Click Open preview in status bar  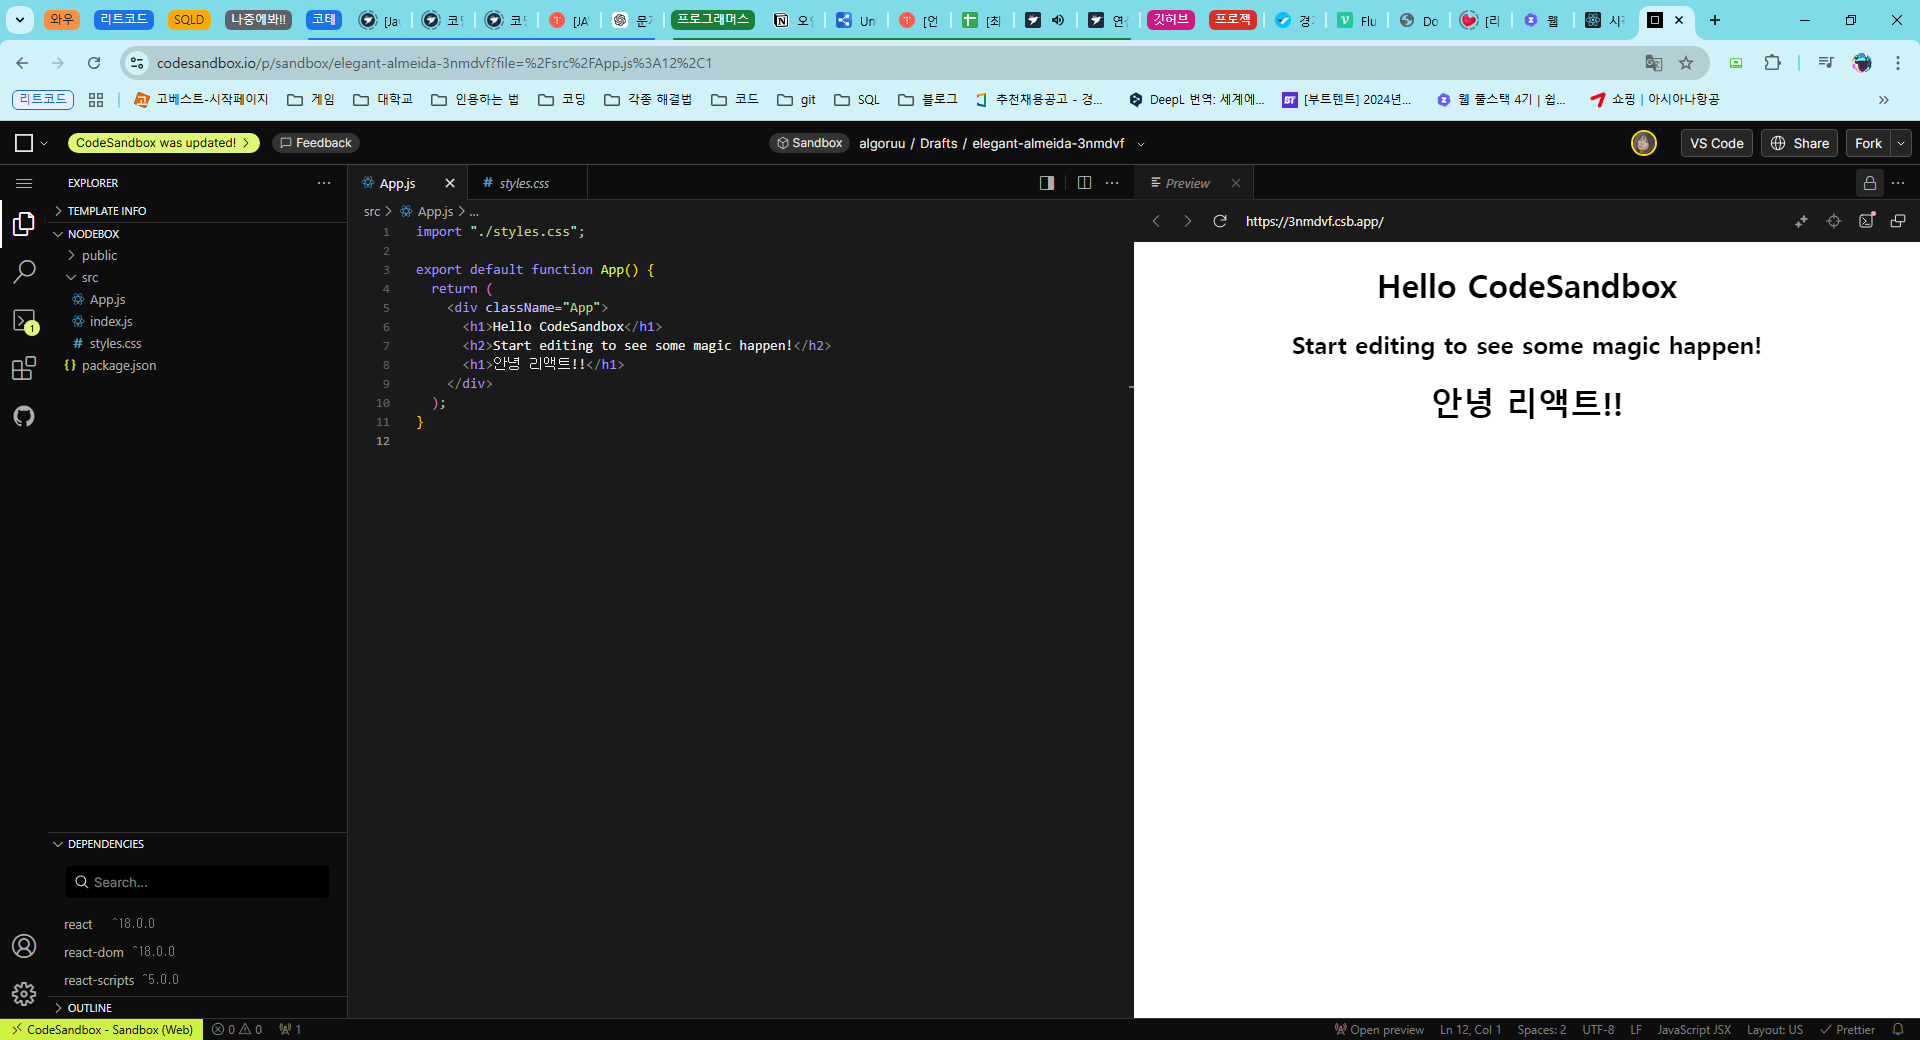click(x=1379, y=1029)
